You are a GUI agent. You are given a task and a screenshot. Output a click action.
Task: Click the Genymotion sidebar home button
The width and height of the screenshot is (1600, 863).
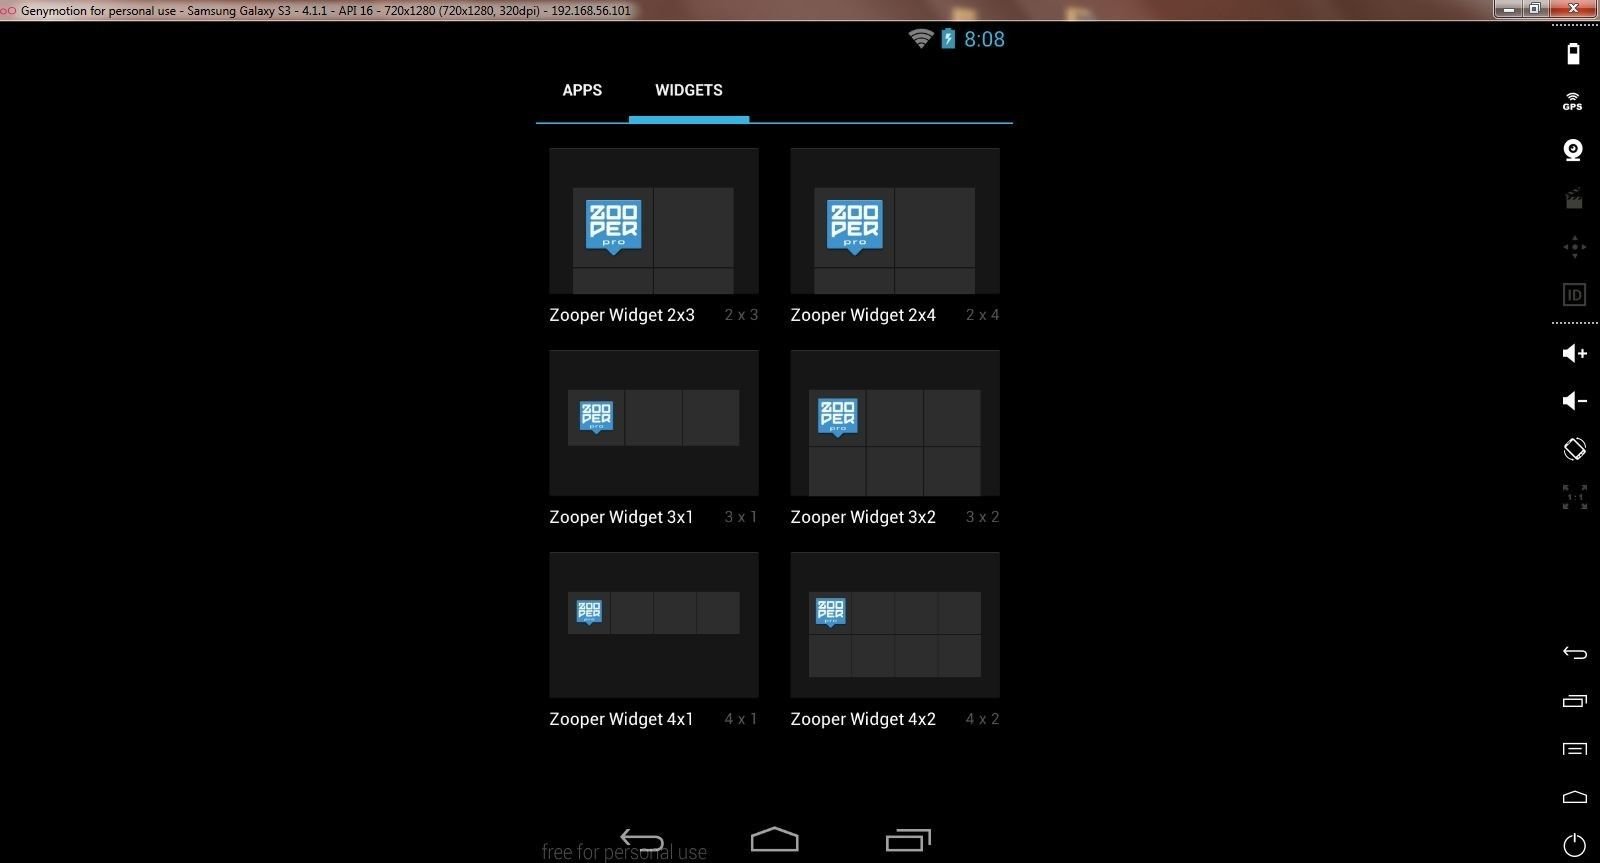[1575, 797]
